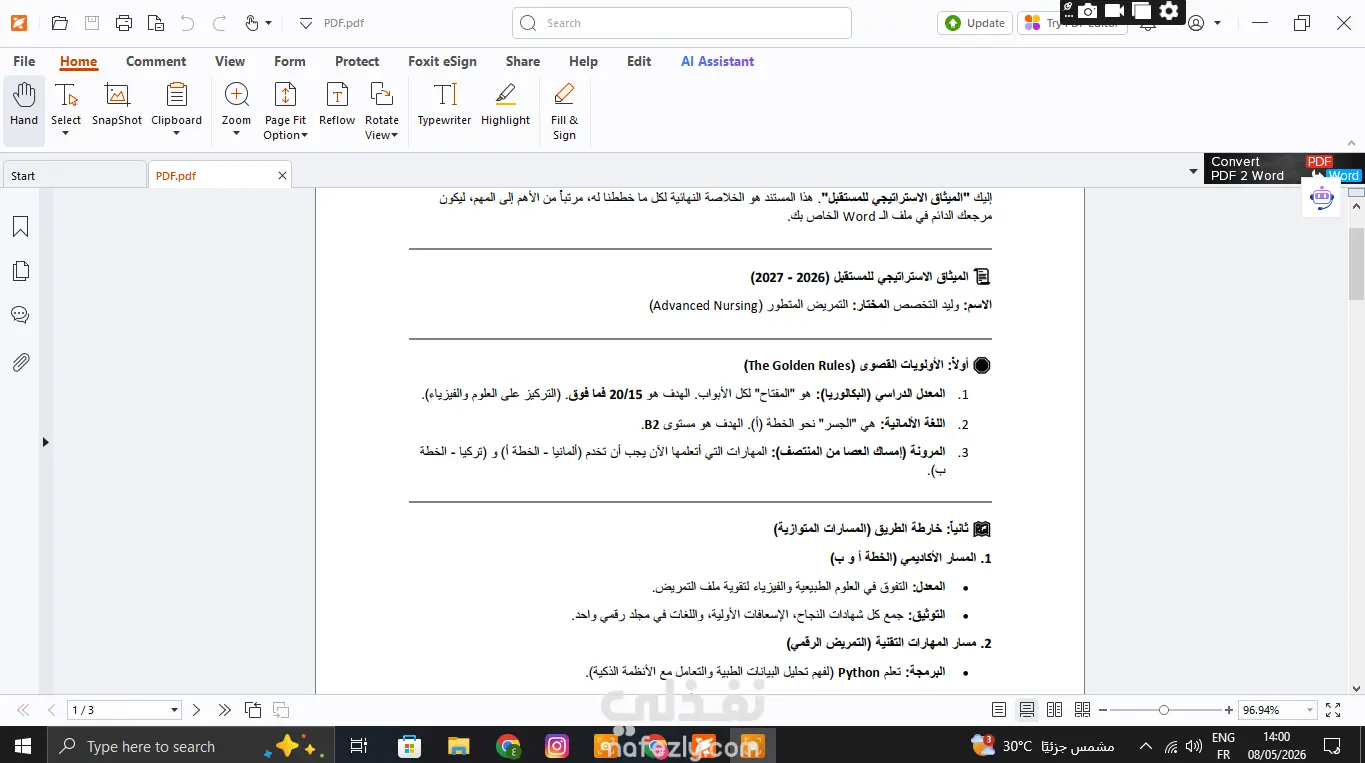Screen dimensions: 1365x763
Task: Switch to the View tab
Action: pos(230,61)
